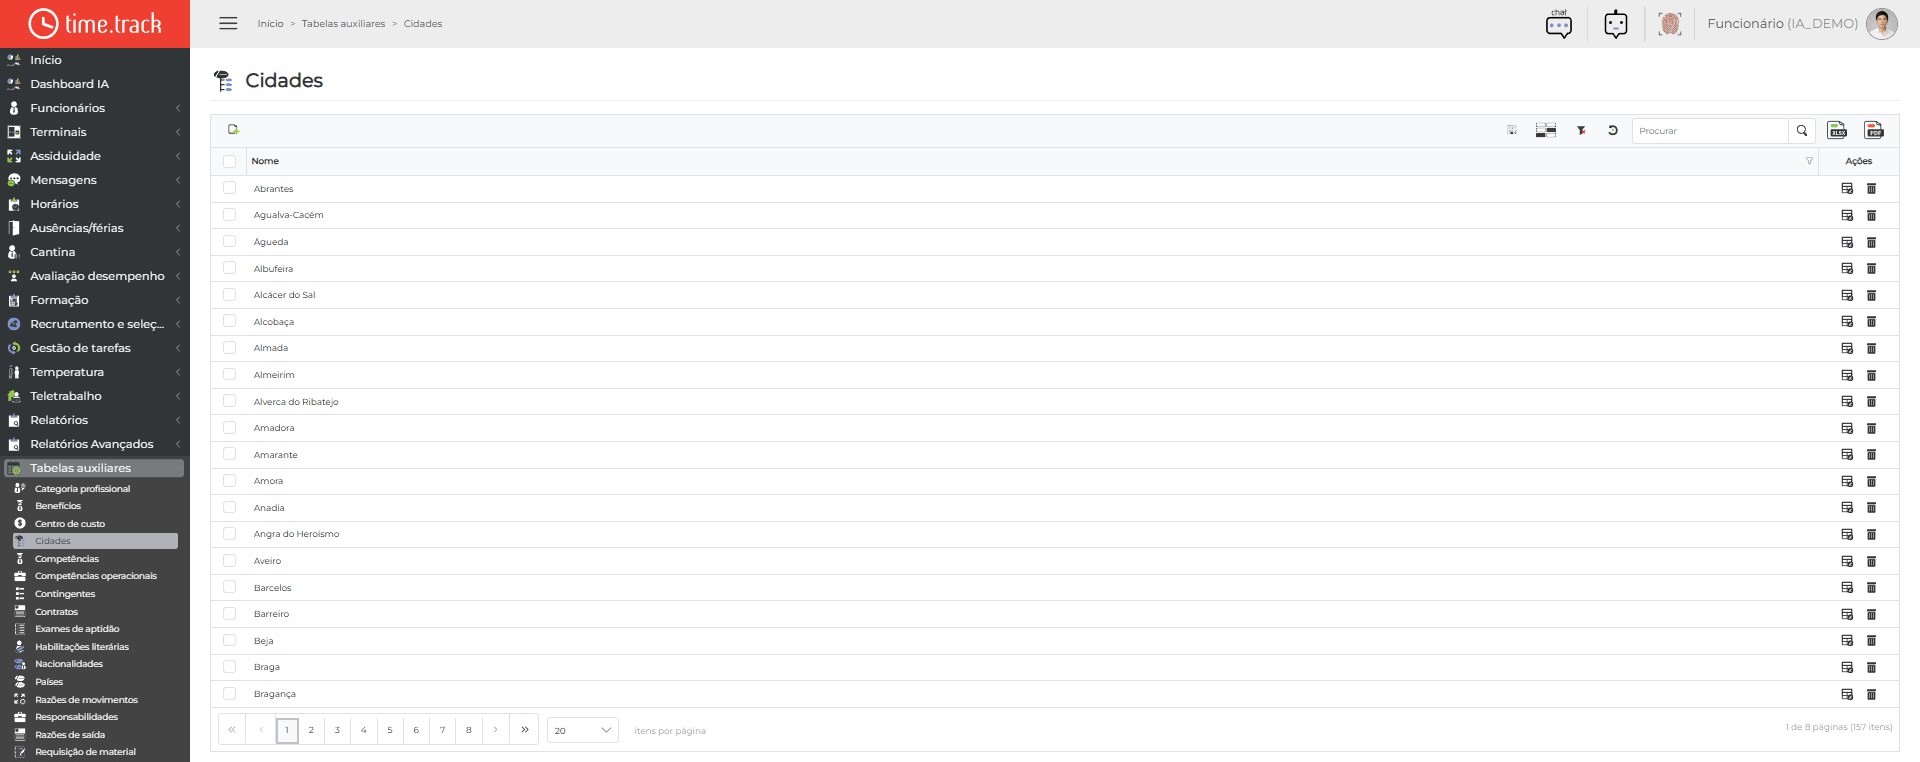Select the Amarante row checkbox
The height and width of the screenshot is (762, 1920).
coord(230,454)
